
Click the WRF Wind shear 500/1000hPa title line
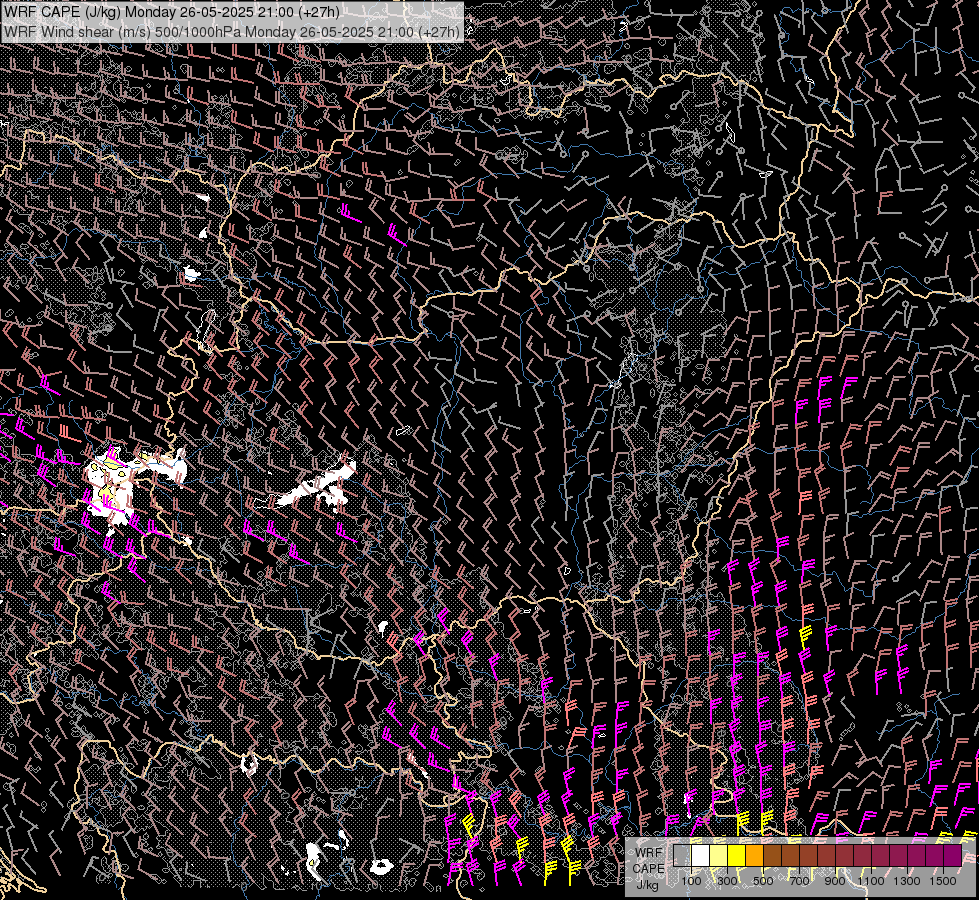click(x=232, y=31)
